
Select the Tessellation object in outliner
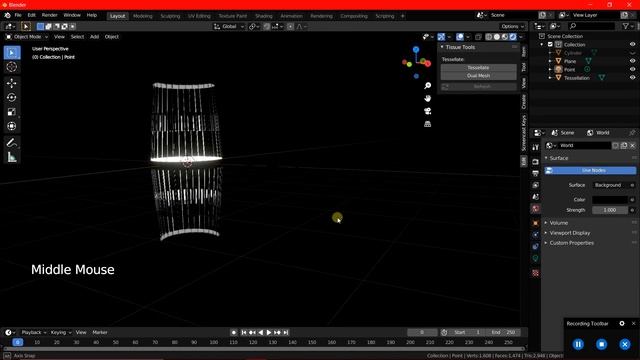coord(577,78)
